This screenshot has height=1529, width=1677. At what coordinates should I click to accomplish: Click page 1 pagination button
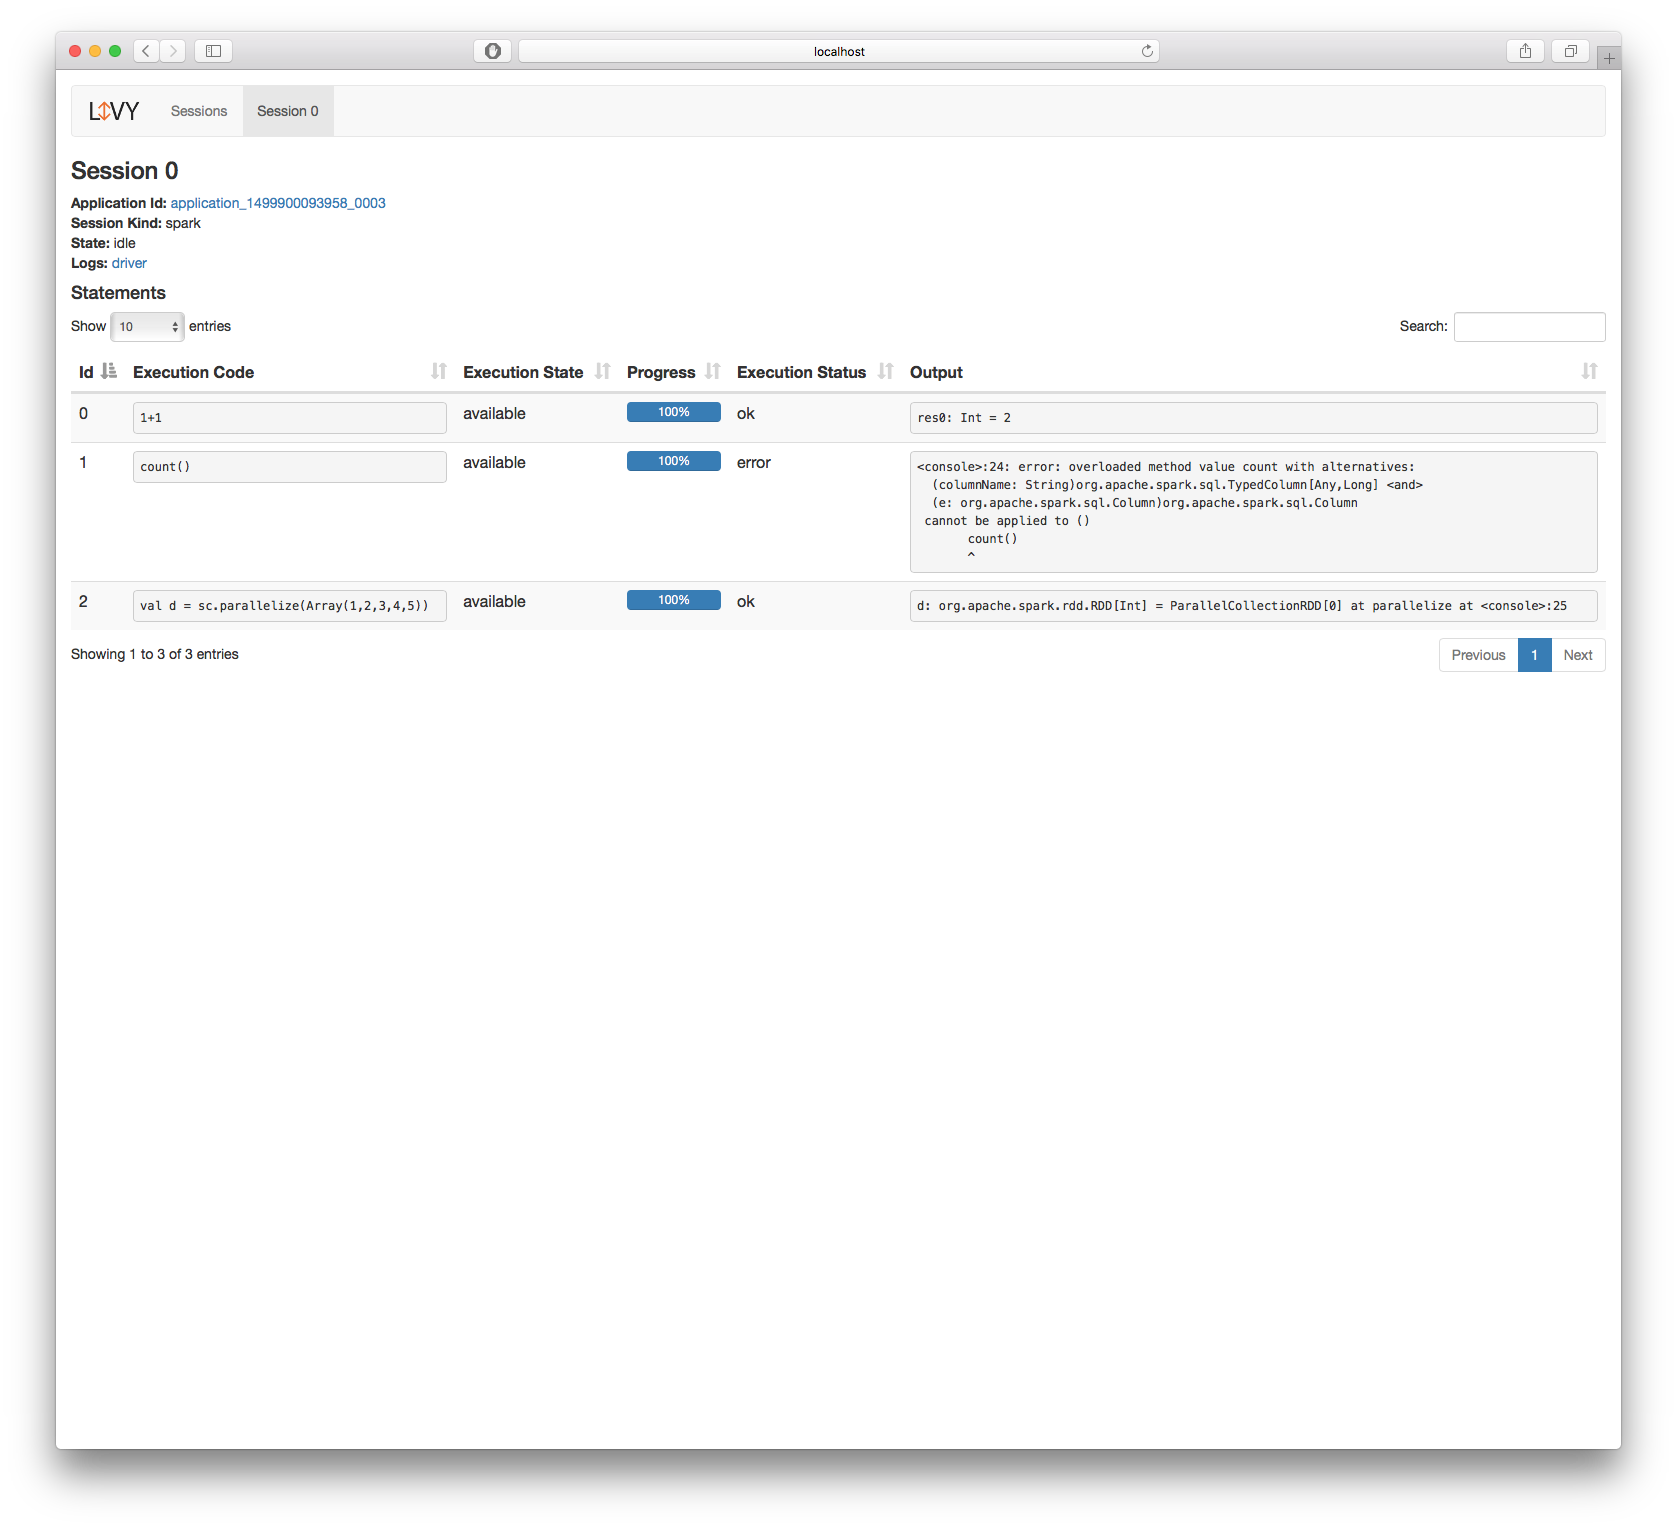point(1534,655)
